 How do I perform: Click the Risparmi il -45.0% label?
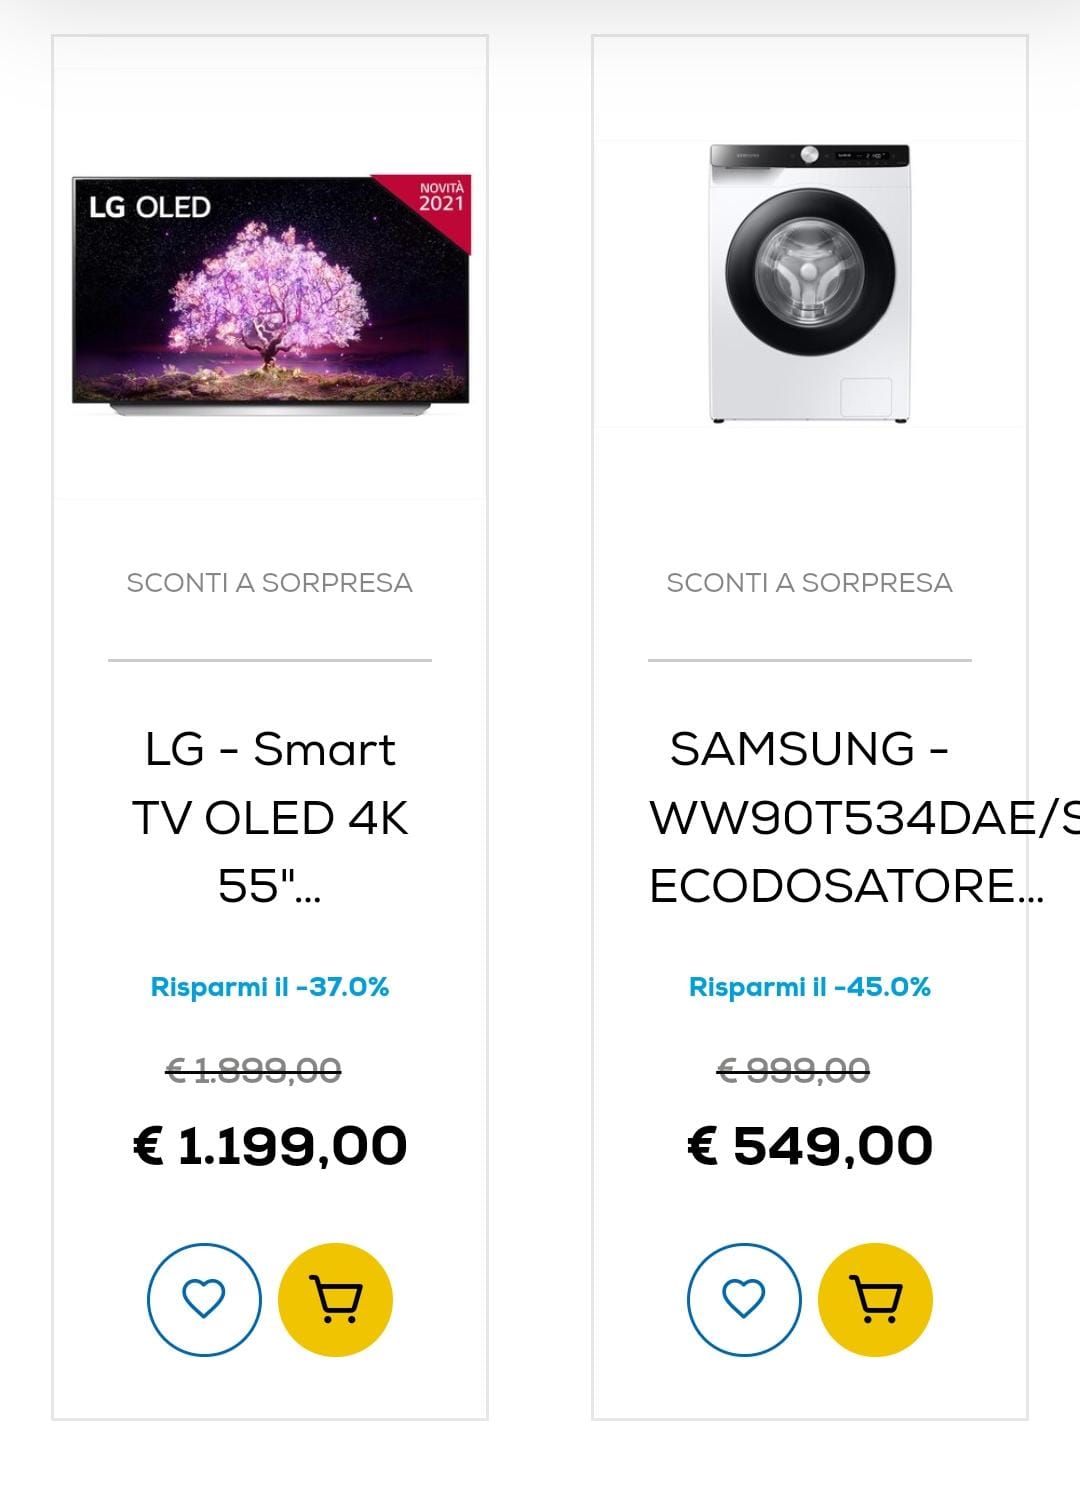[x=810, y=987]
